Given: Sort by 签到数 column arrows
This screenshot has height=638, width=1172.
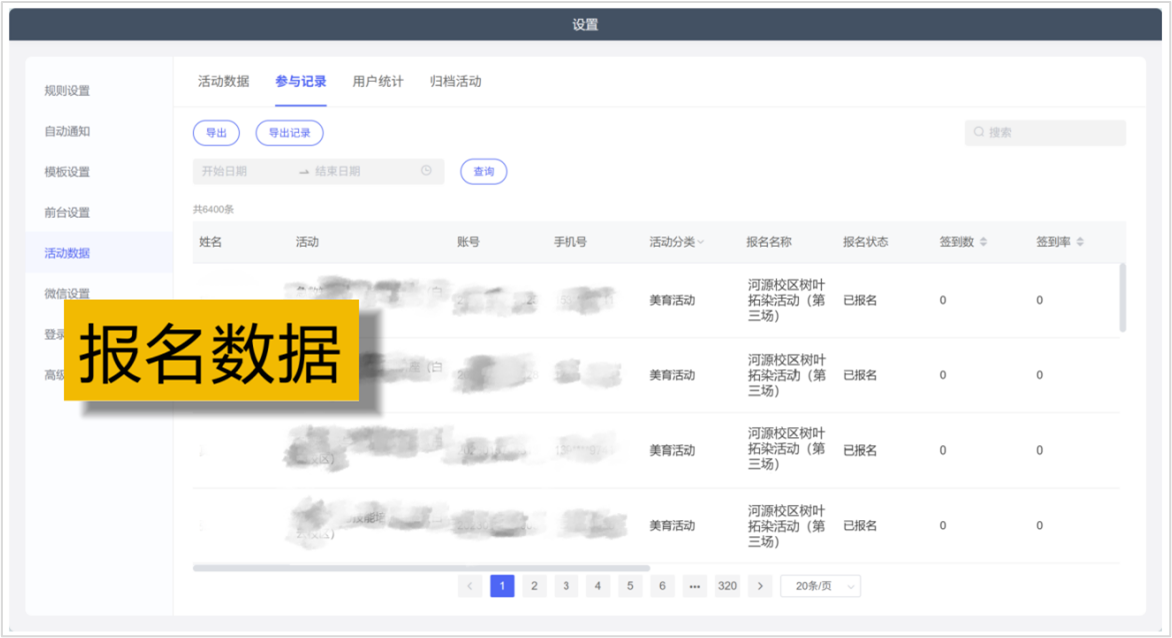Looking at the screenshot, I should [983, 242].
